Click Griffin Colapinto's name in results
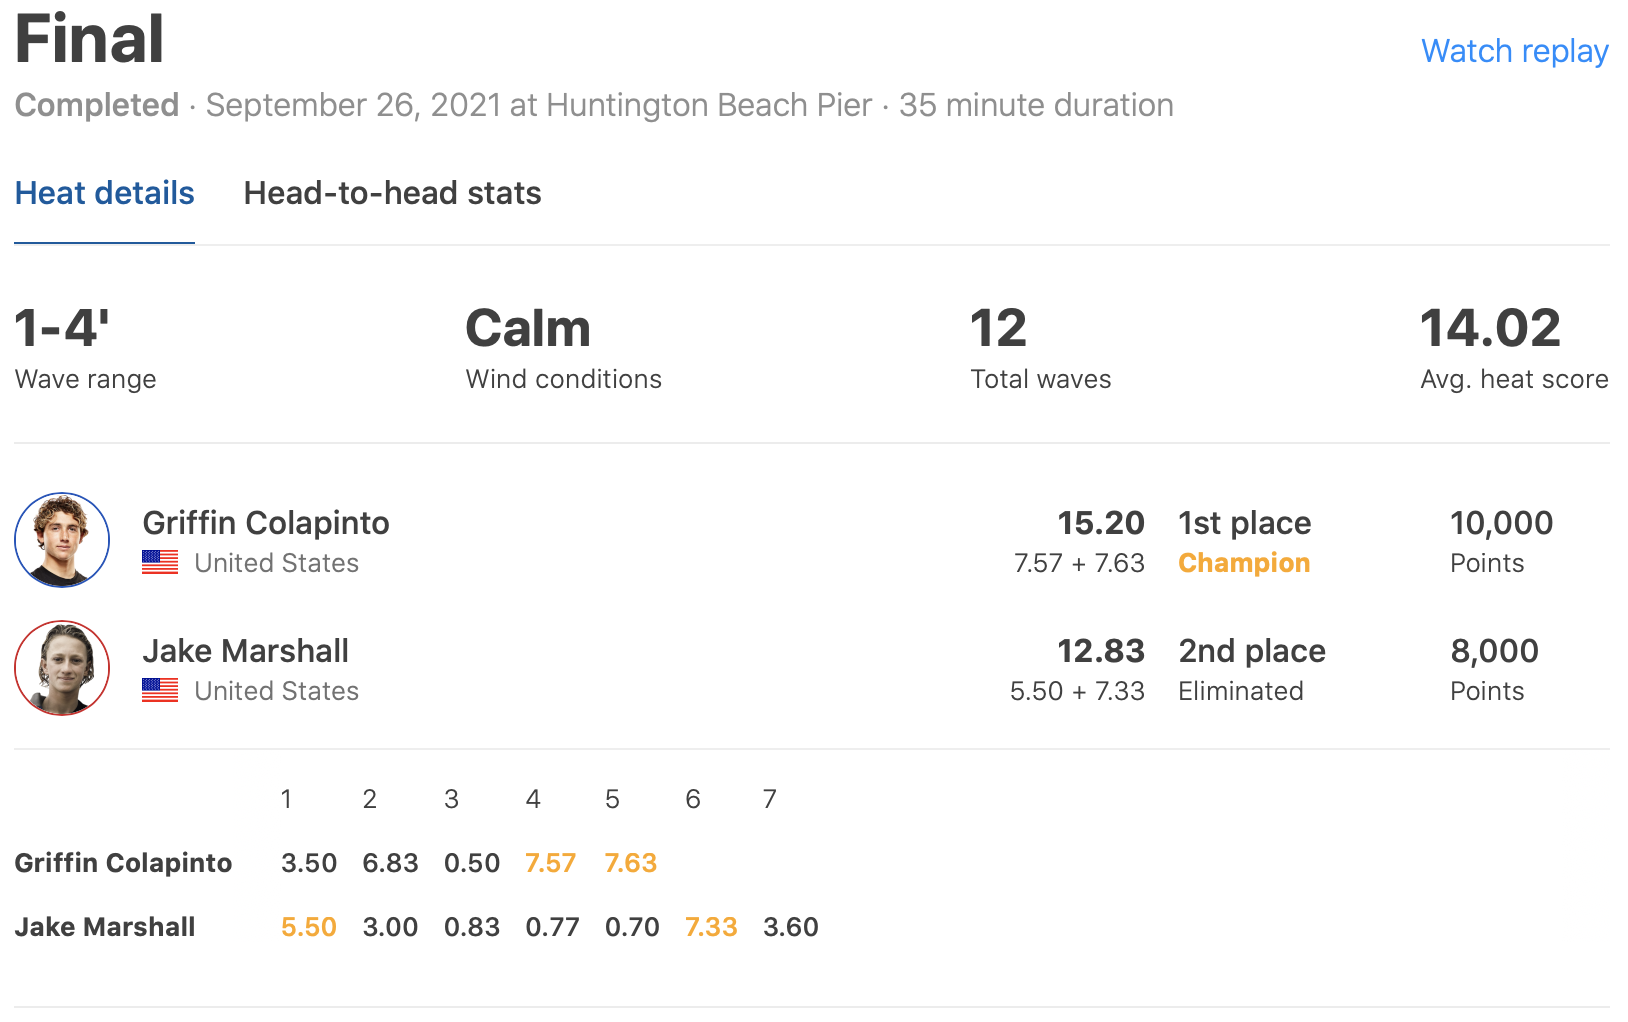 click(266, 523)
